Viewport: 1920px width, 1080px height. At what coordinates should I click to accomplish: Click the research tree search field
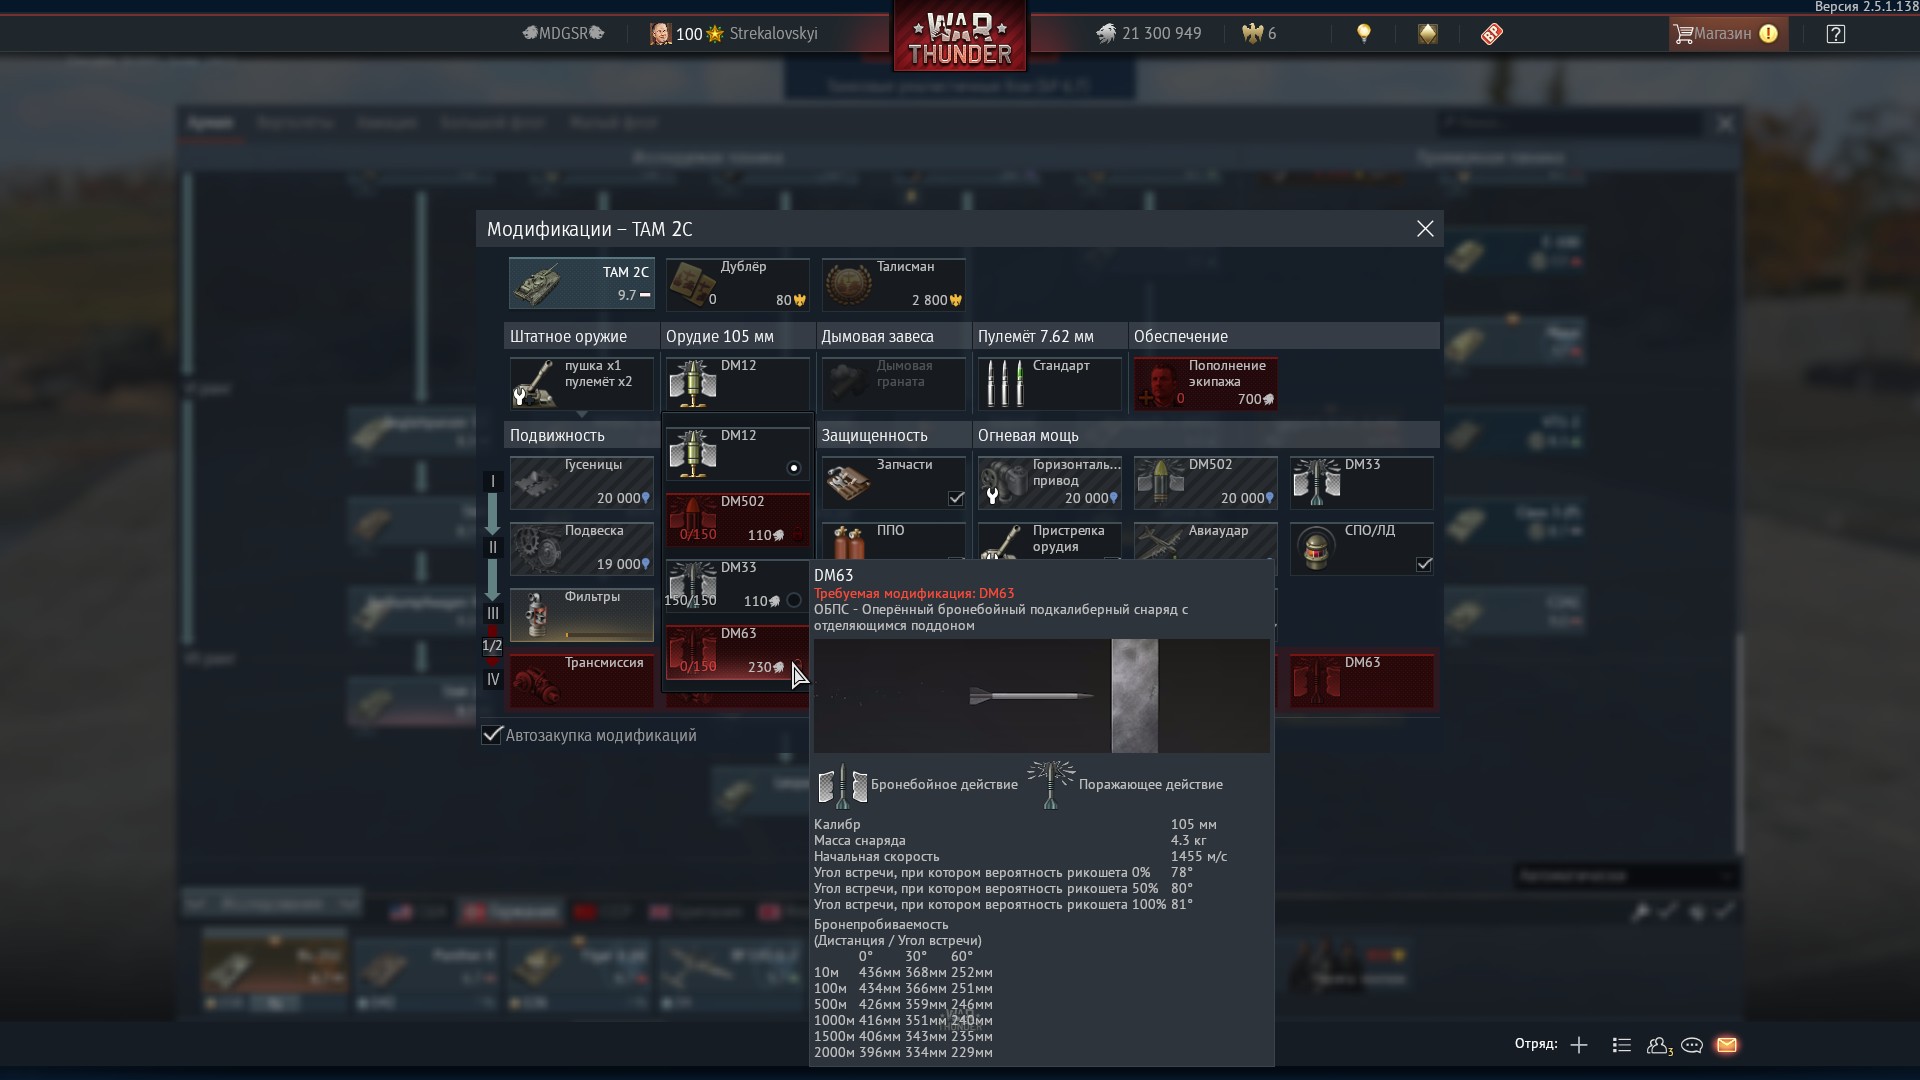click(x=1570, y=123)
